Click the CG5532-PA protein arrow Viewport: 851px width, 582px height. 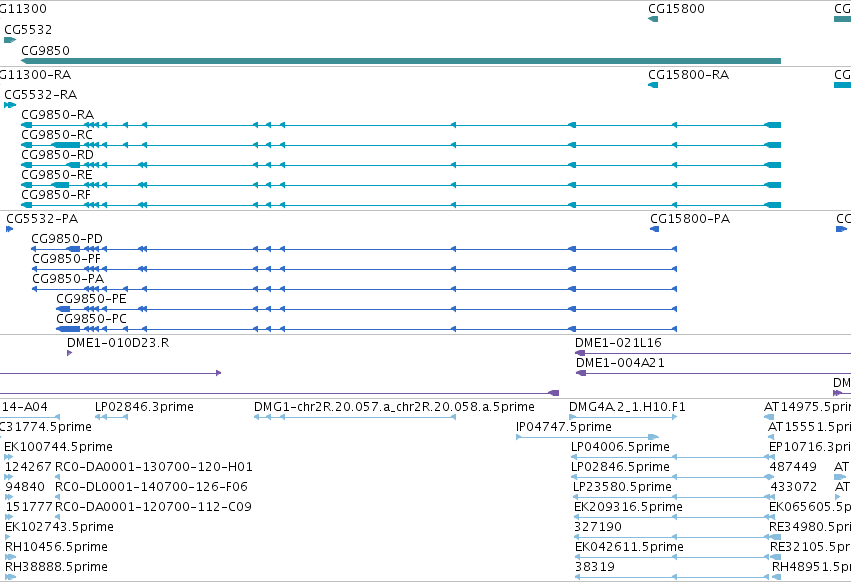[x=9, y=229]
